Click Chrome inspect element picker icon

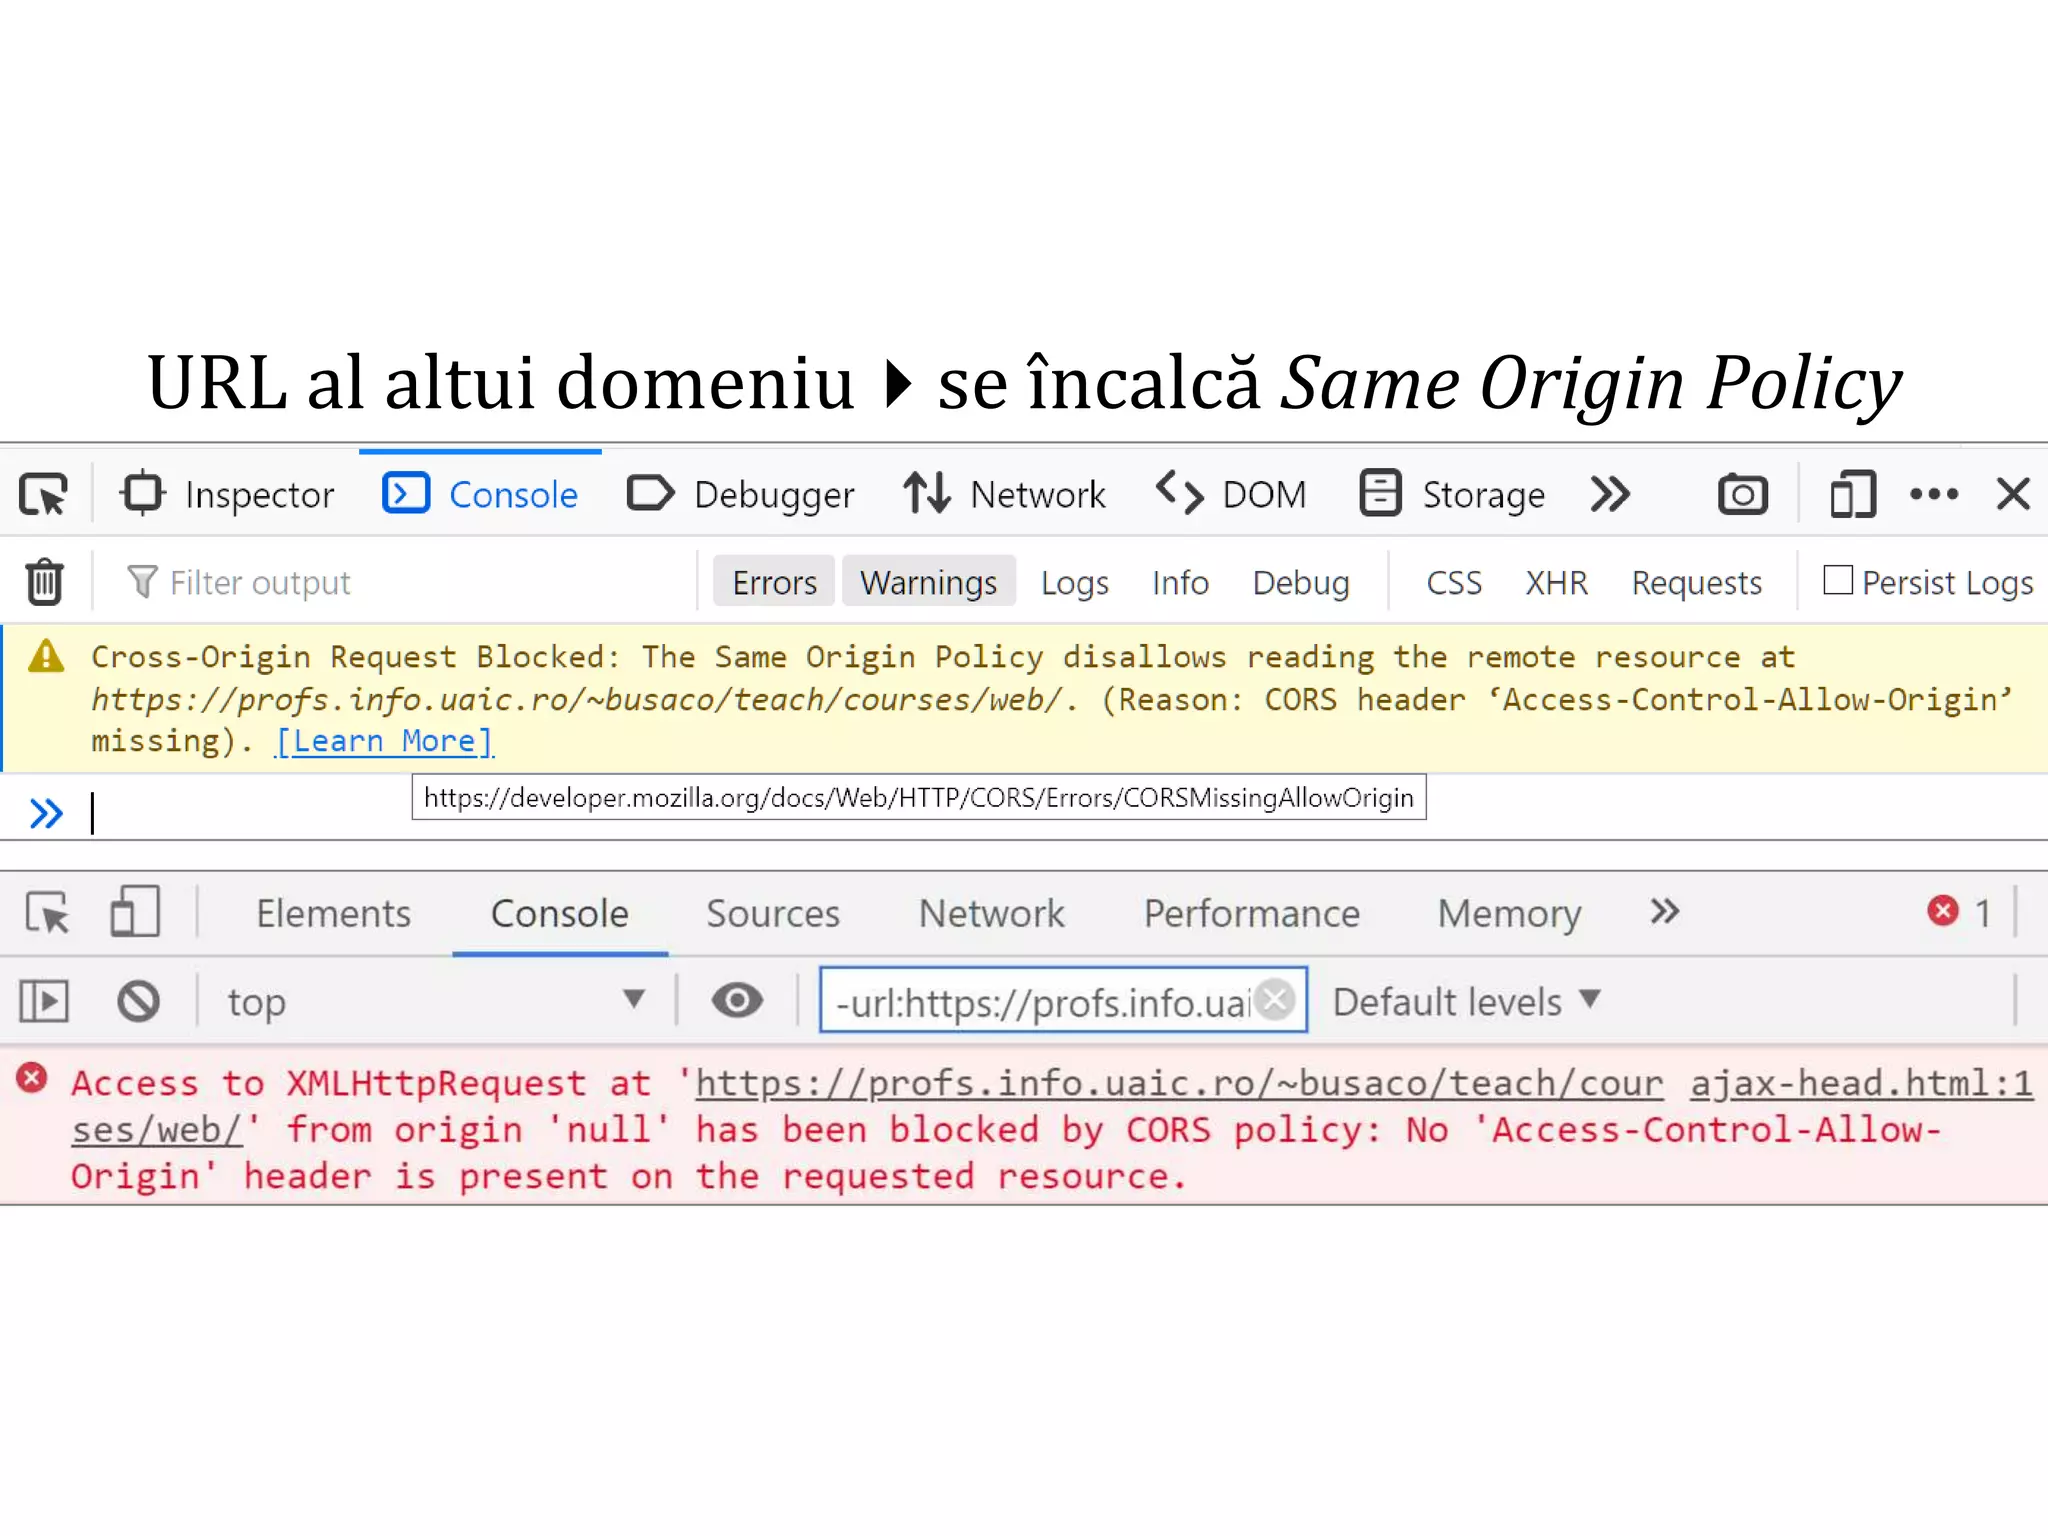click(48, 913)
